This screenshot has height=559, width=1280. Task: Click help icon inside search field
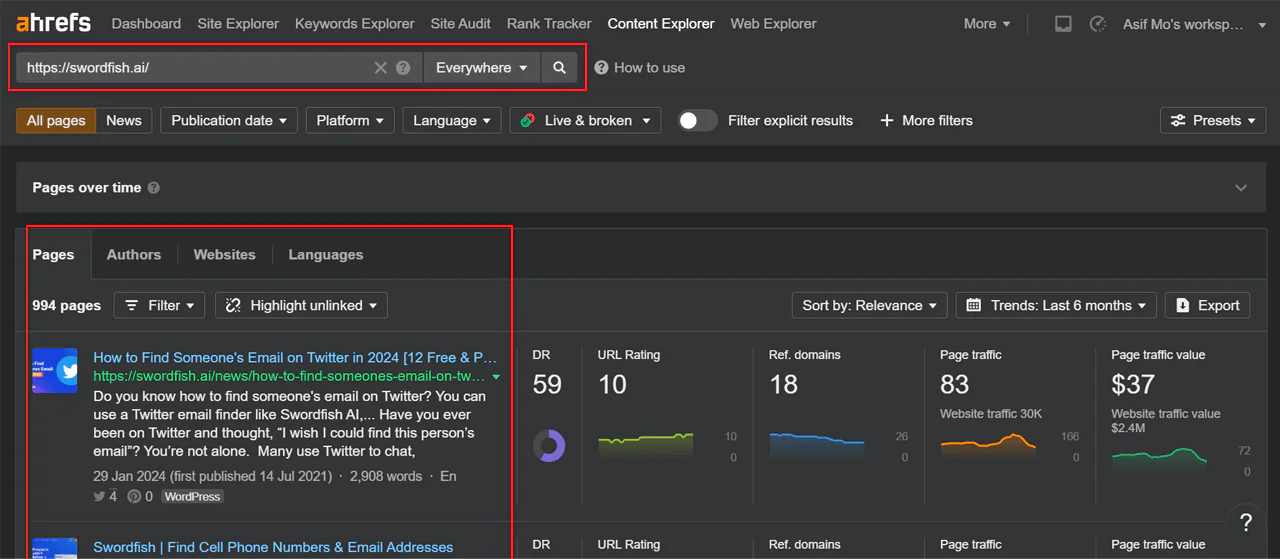click(403, 68)
